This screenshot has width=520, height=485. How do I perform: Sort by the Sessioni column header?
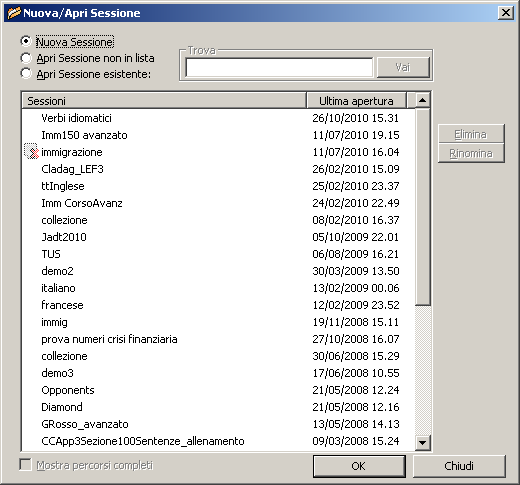click(x=164, y=101)
